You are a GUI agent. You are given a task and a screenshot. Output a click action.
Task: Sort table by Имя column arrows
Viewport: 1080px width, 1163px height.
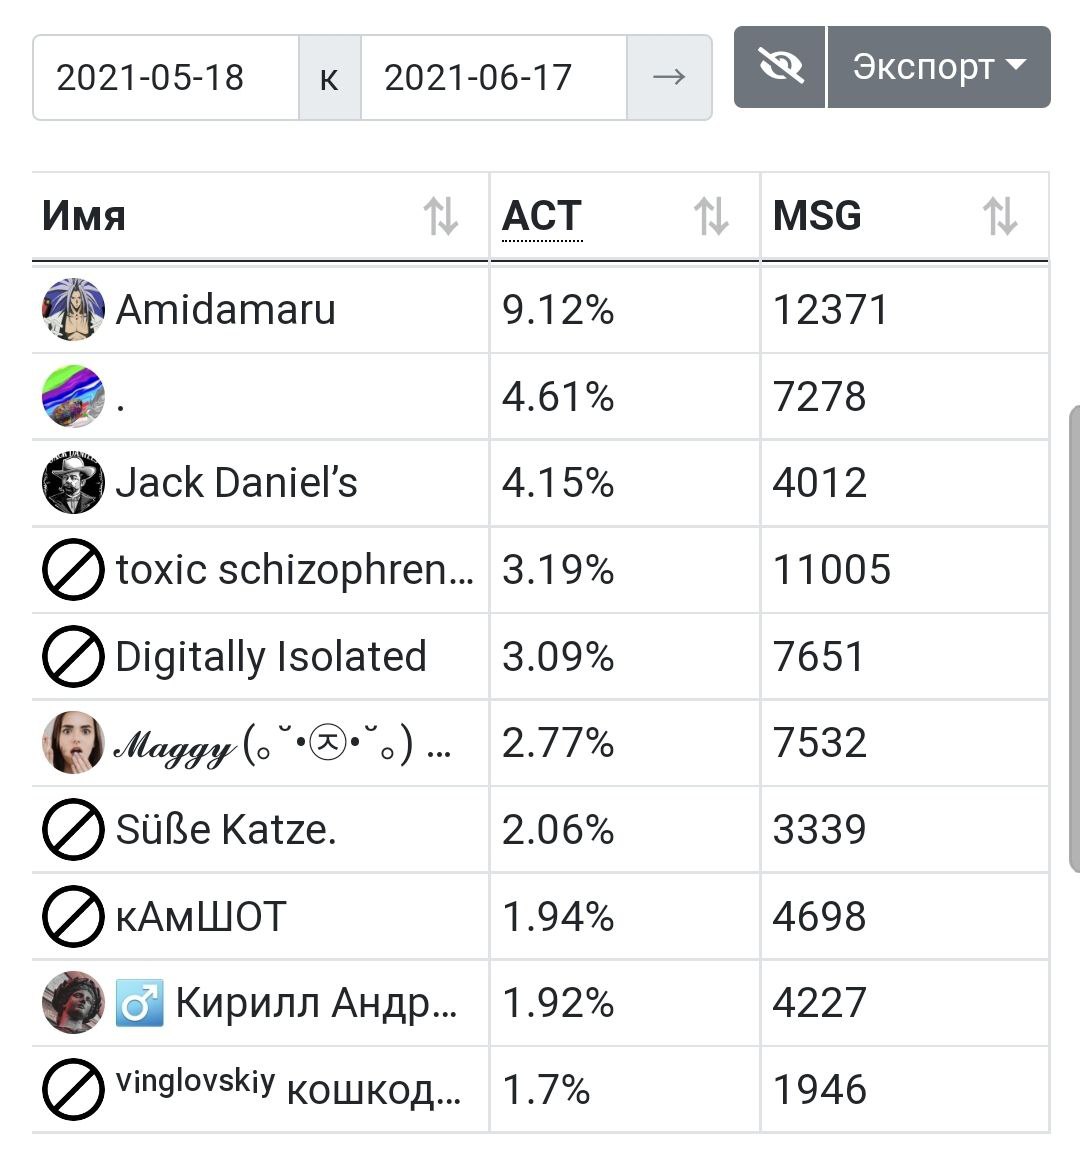coord(441,216)
